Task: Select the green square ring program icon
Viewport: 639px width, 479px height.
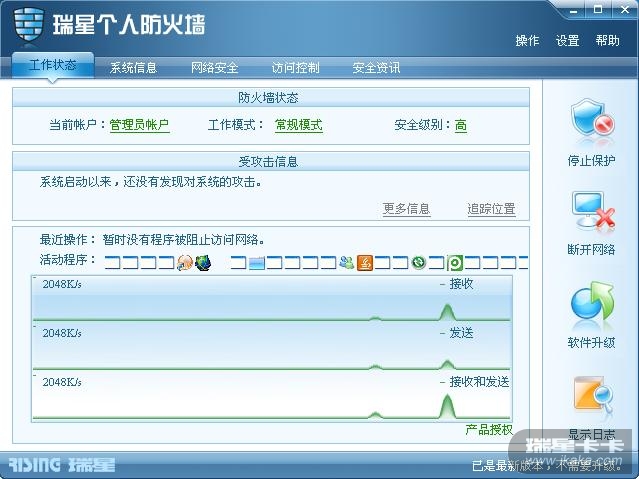Action: 455,263
